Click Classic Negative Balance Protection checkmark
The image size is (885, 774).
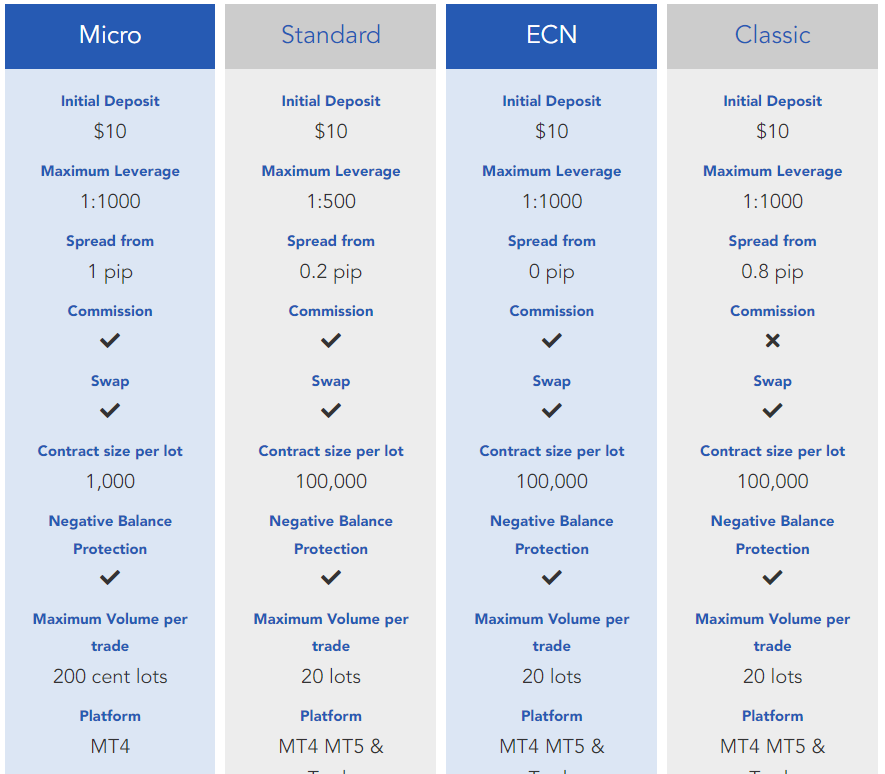(x=772, y=578)
